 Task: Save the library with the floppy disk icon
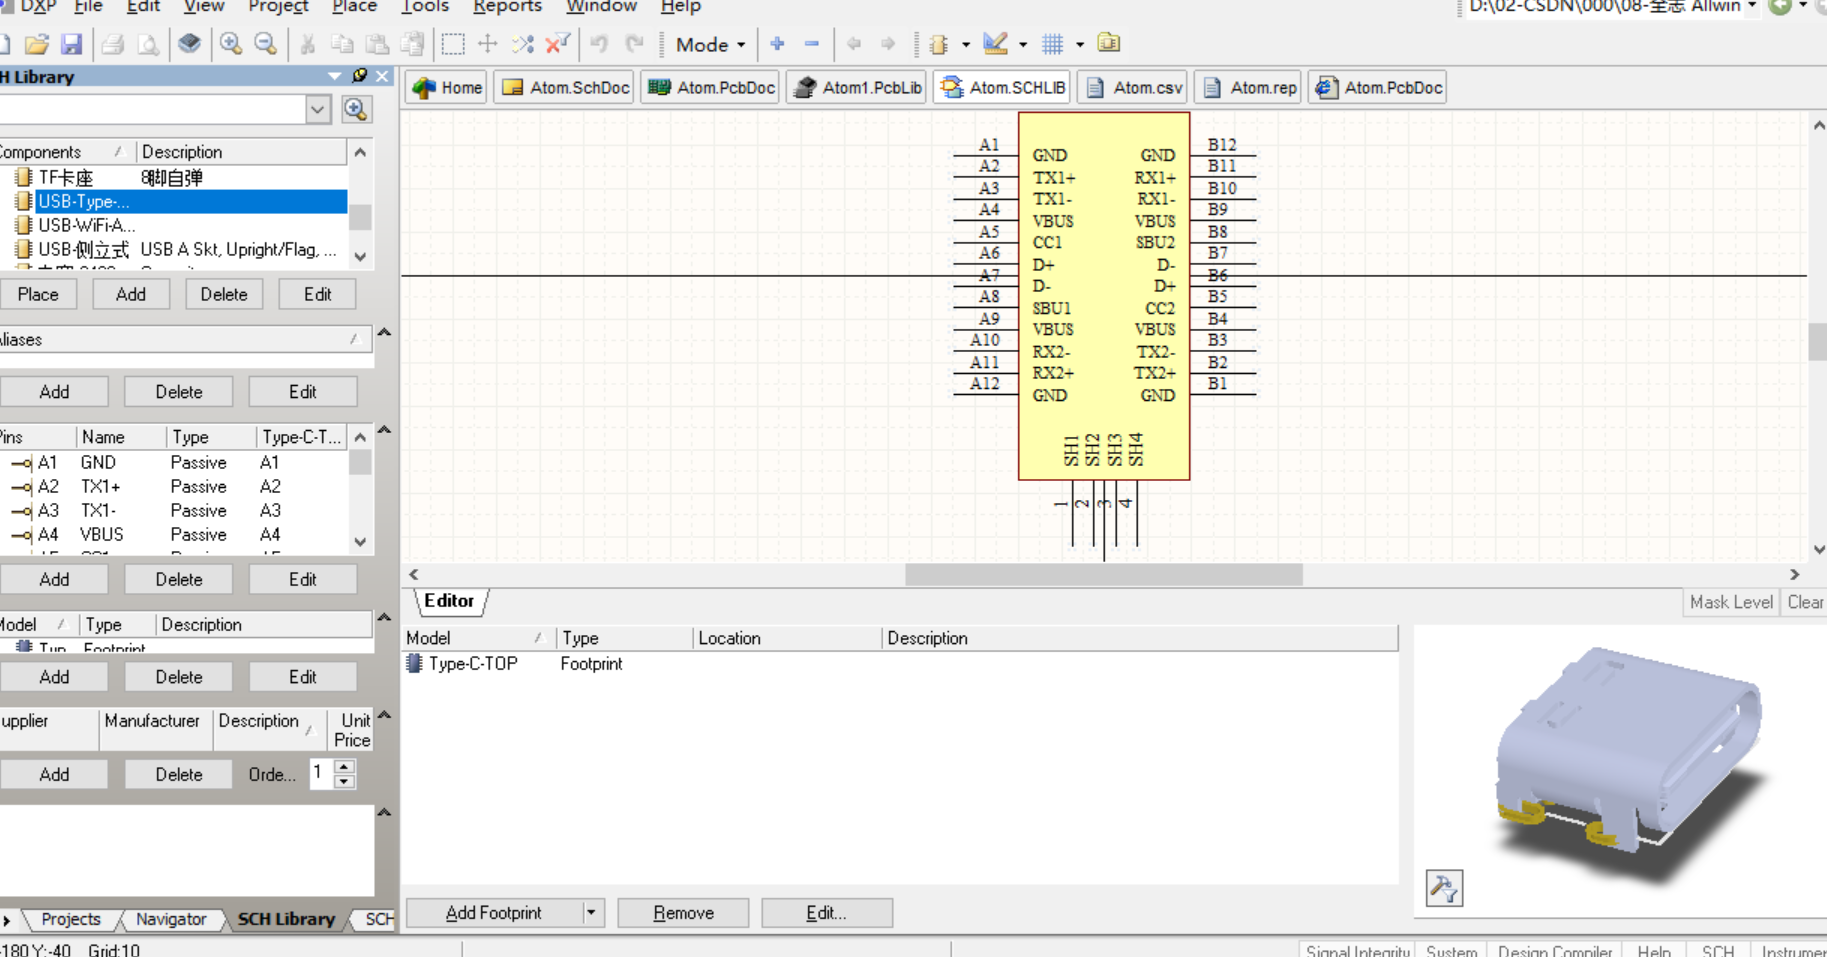point(71,44)
